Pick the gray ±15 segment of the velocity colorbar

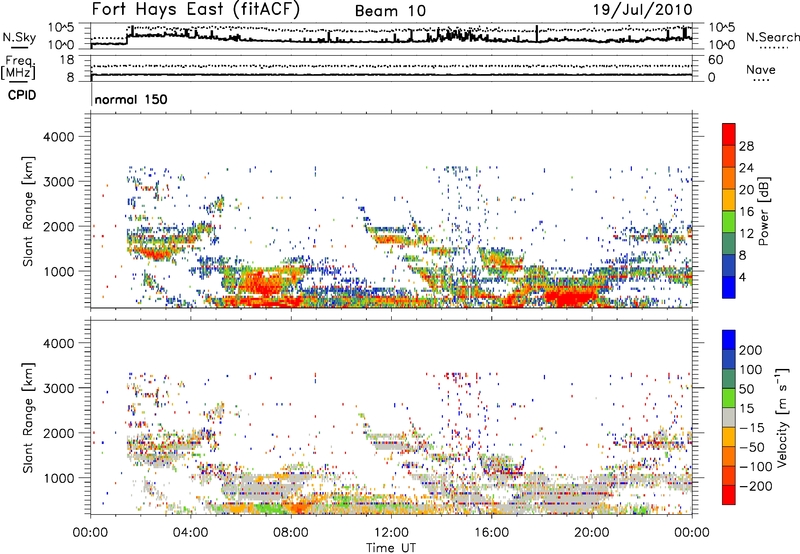click(x=729, y=418)
